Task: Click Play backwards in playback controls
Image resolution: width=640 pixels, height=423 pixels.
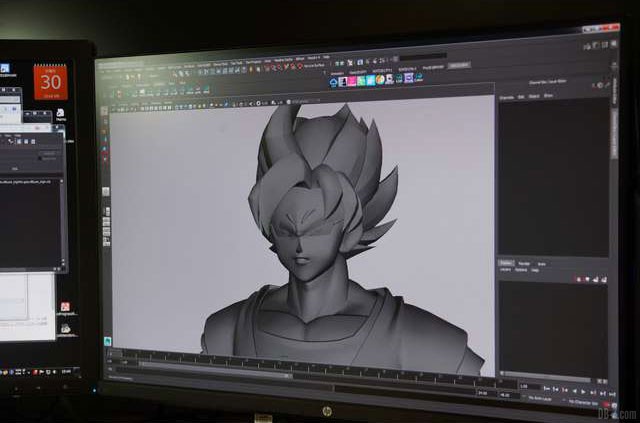Action: 574,391
